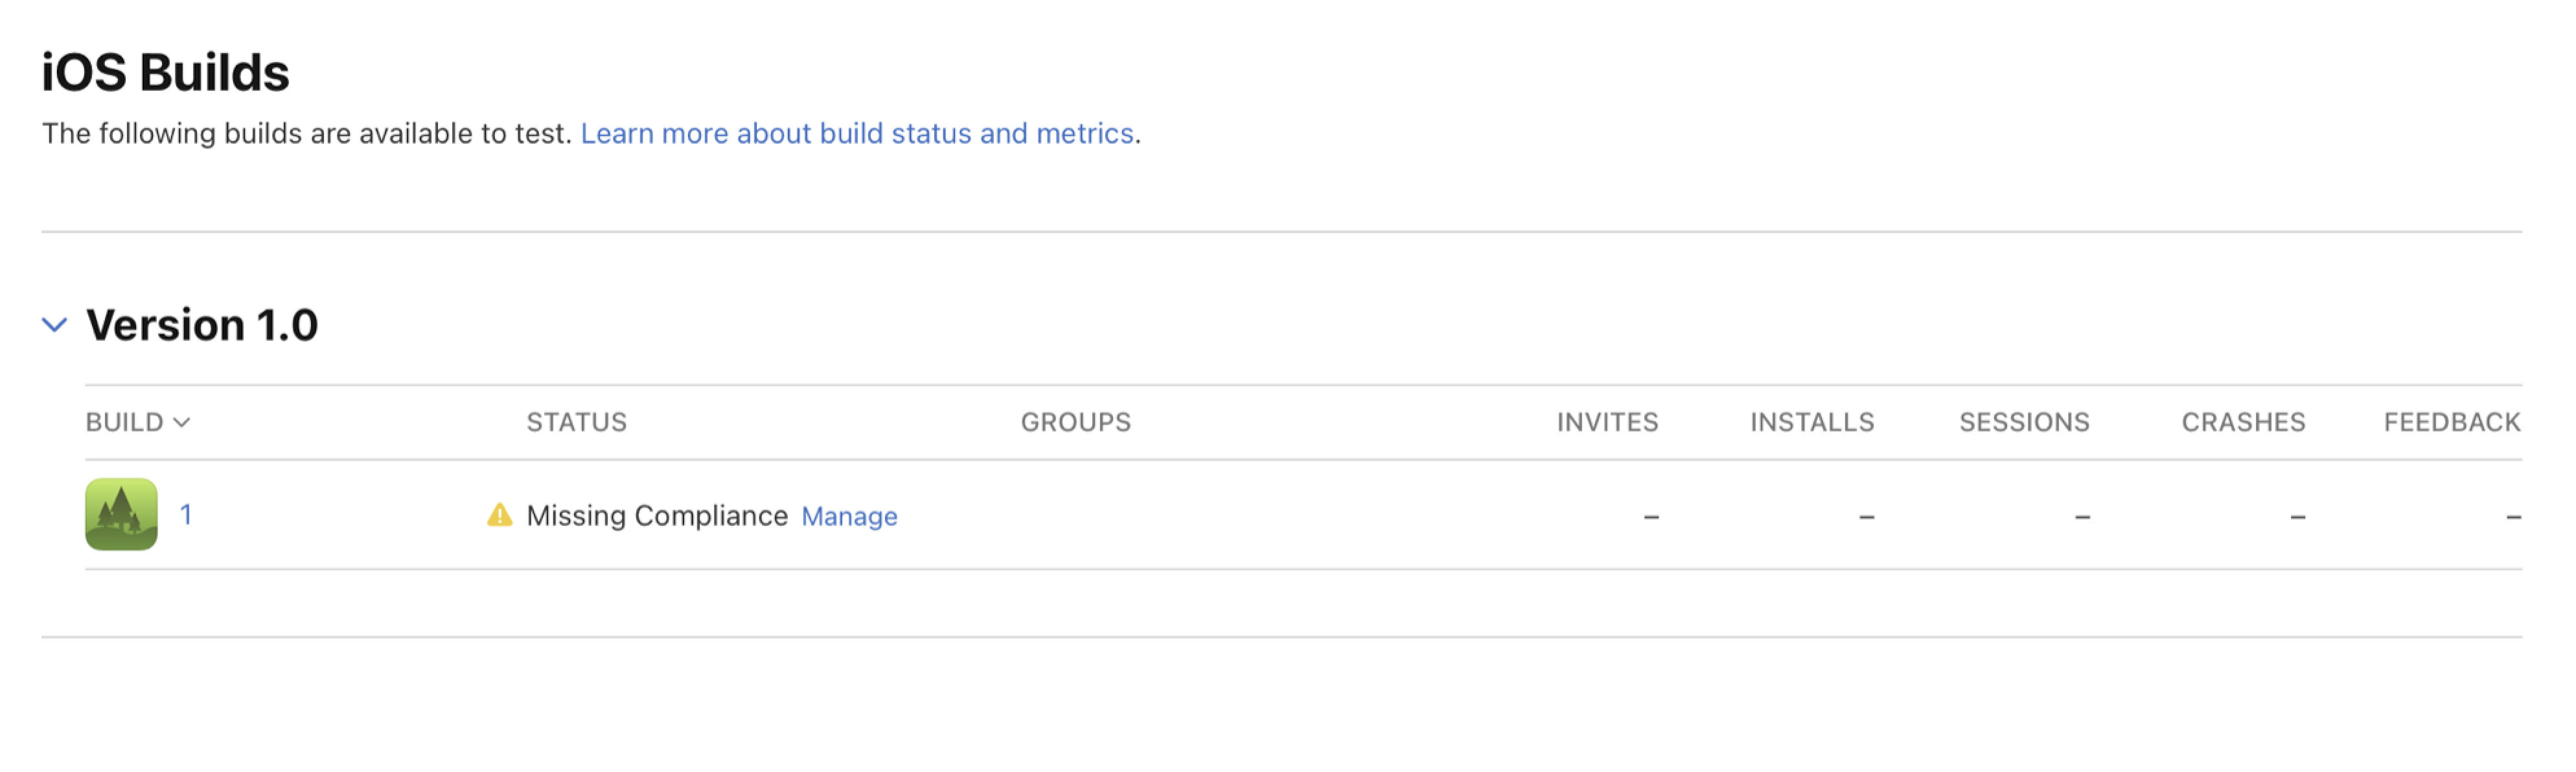Click the CRASHES column header
The width and height of the screenshot is (2576, 772).
tap(2242, 422)
